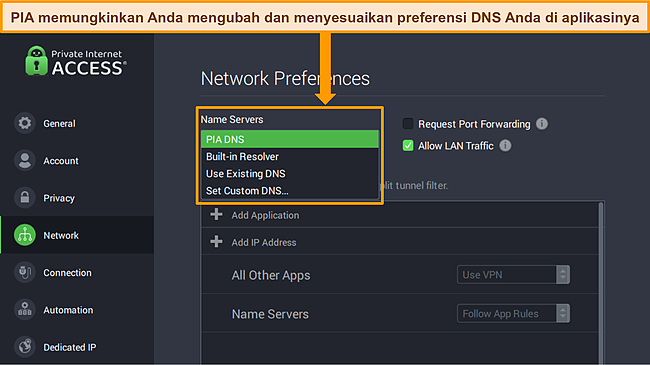Enable Request Port Forwarding checkbox
The height and width of the screenshot is (365, 650).
coord(408,124)
